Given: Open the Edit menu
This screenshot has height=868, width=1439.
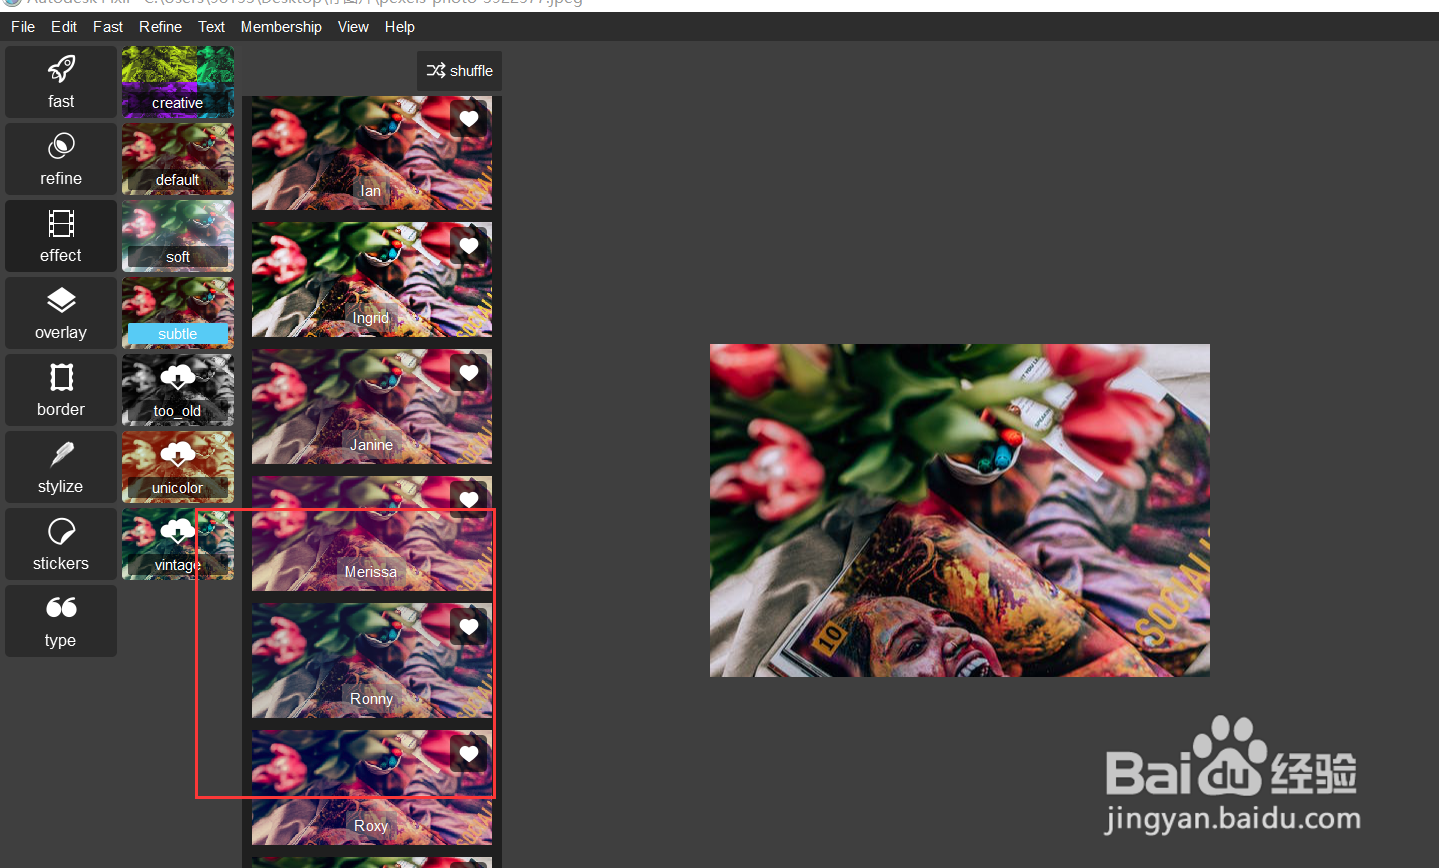Looking at the screenshot, I should [64, 27].
